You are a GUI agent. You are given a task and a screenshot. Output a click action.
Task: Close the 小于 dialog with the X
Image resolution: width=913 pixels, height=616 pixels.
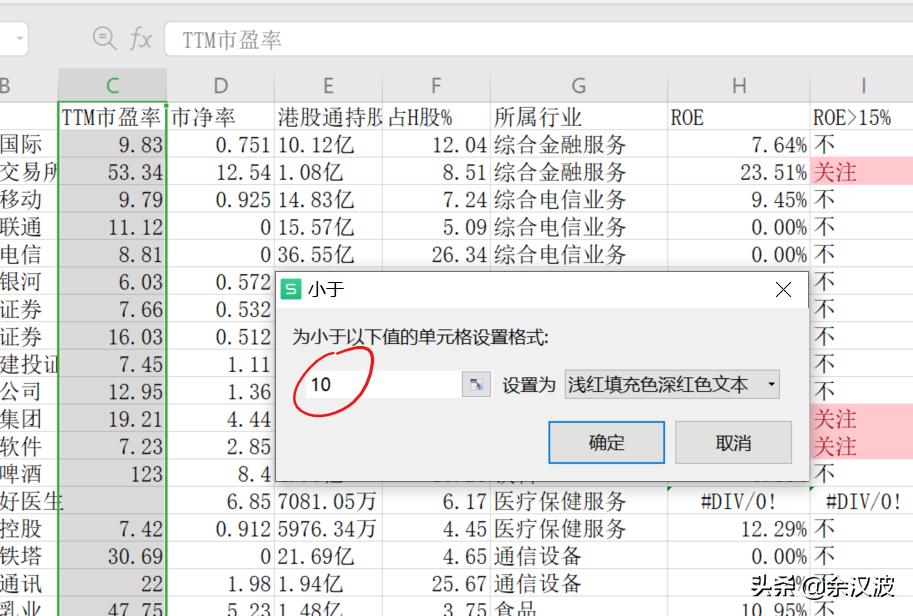tap(783, 290)
